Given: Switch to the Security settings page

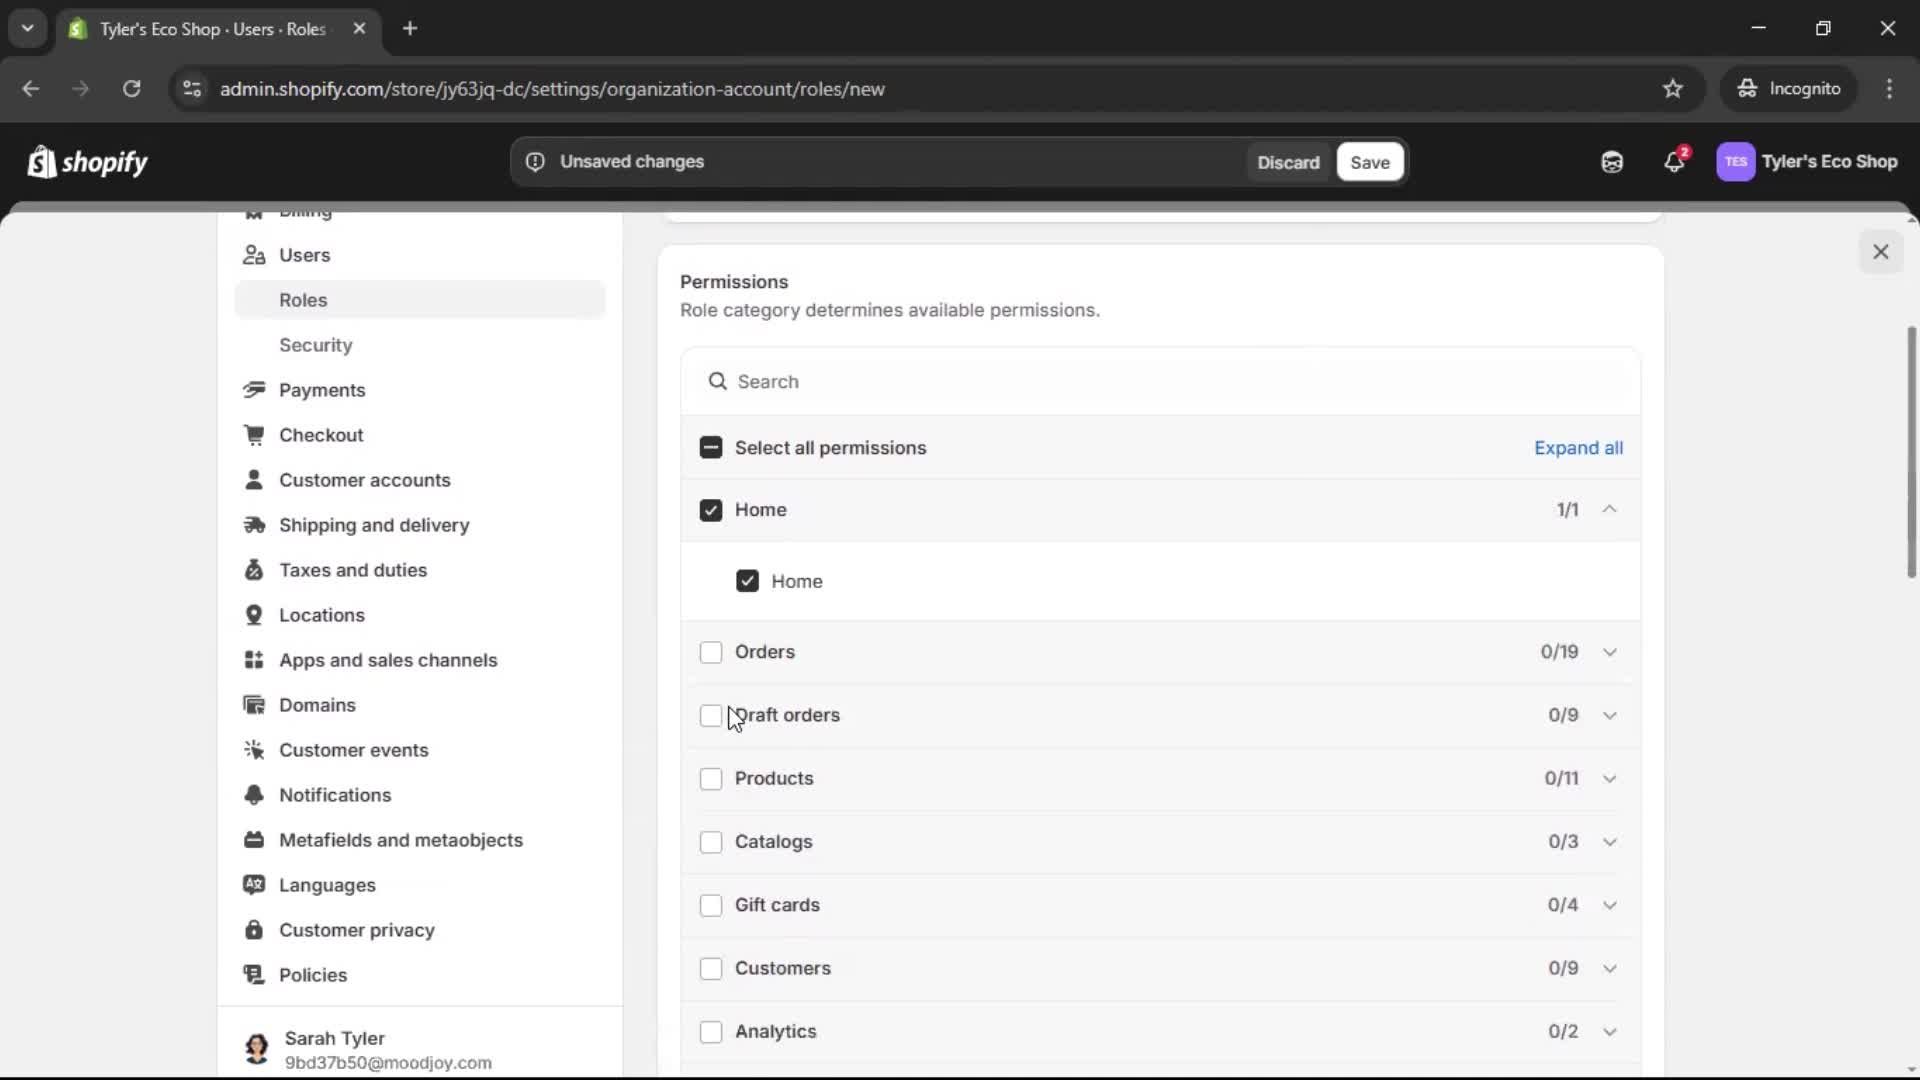Looking at the screenshot, I should (316, 345).
